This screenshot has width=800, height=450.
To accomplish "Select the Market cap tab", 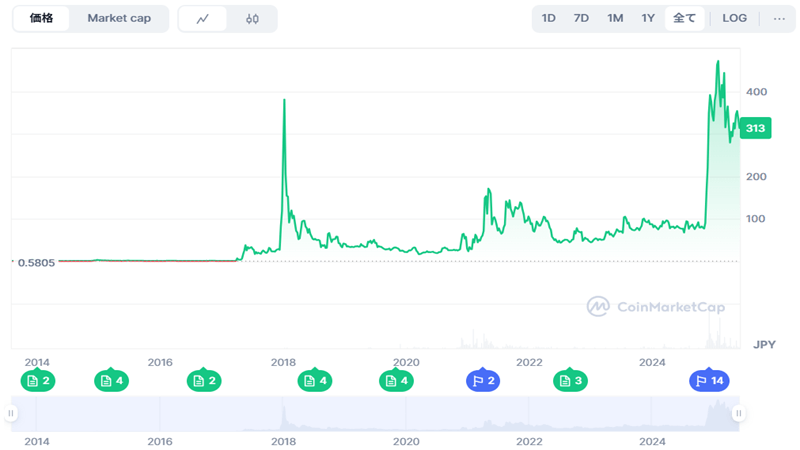I will pyautogui.click(x=119, y=18).
